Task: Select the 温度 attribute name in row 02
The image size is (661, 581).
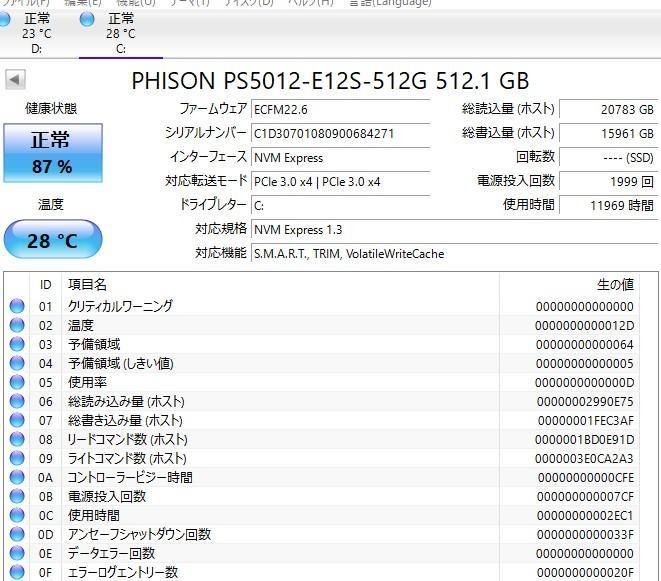Action: (81, 325)
